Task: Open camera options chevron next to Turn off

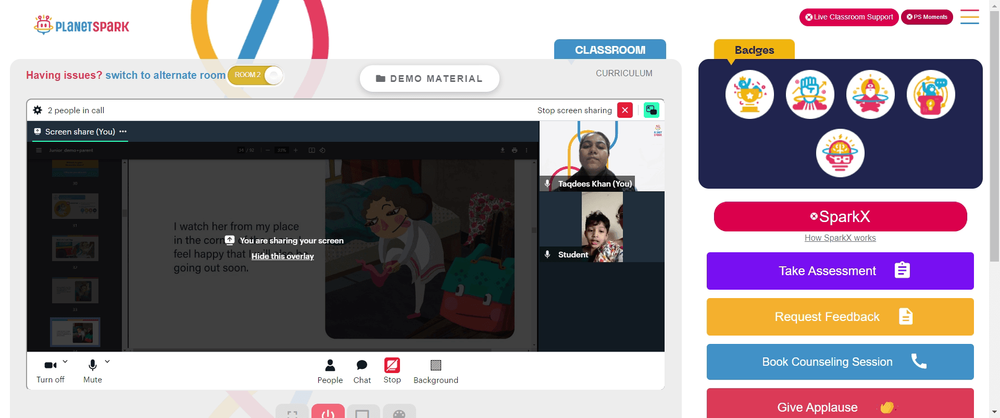Action: click(x=65, y=361)
